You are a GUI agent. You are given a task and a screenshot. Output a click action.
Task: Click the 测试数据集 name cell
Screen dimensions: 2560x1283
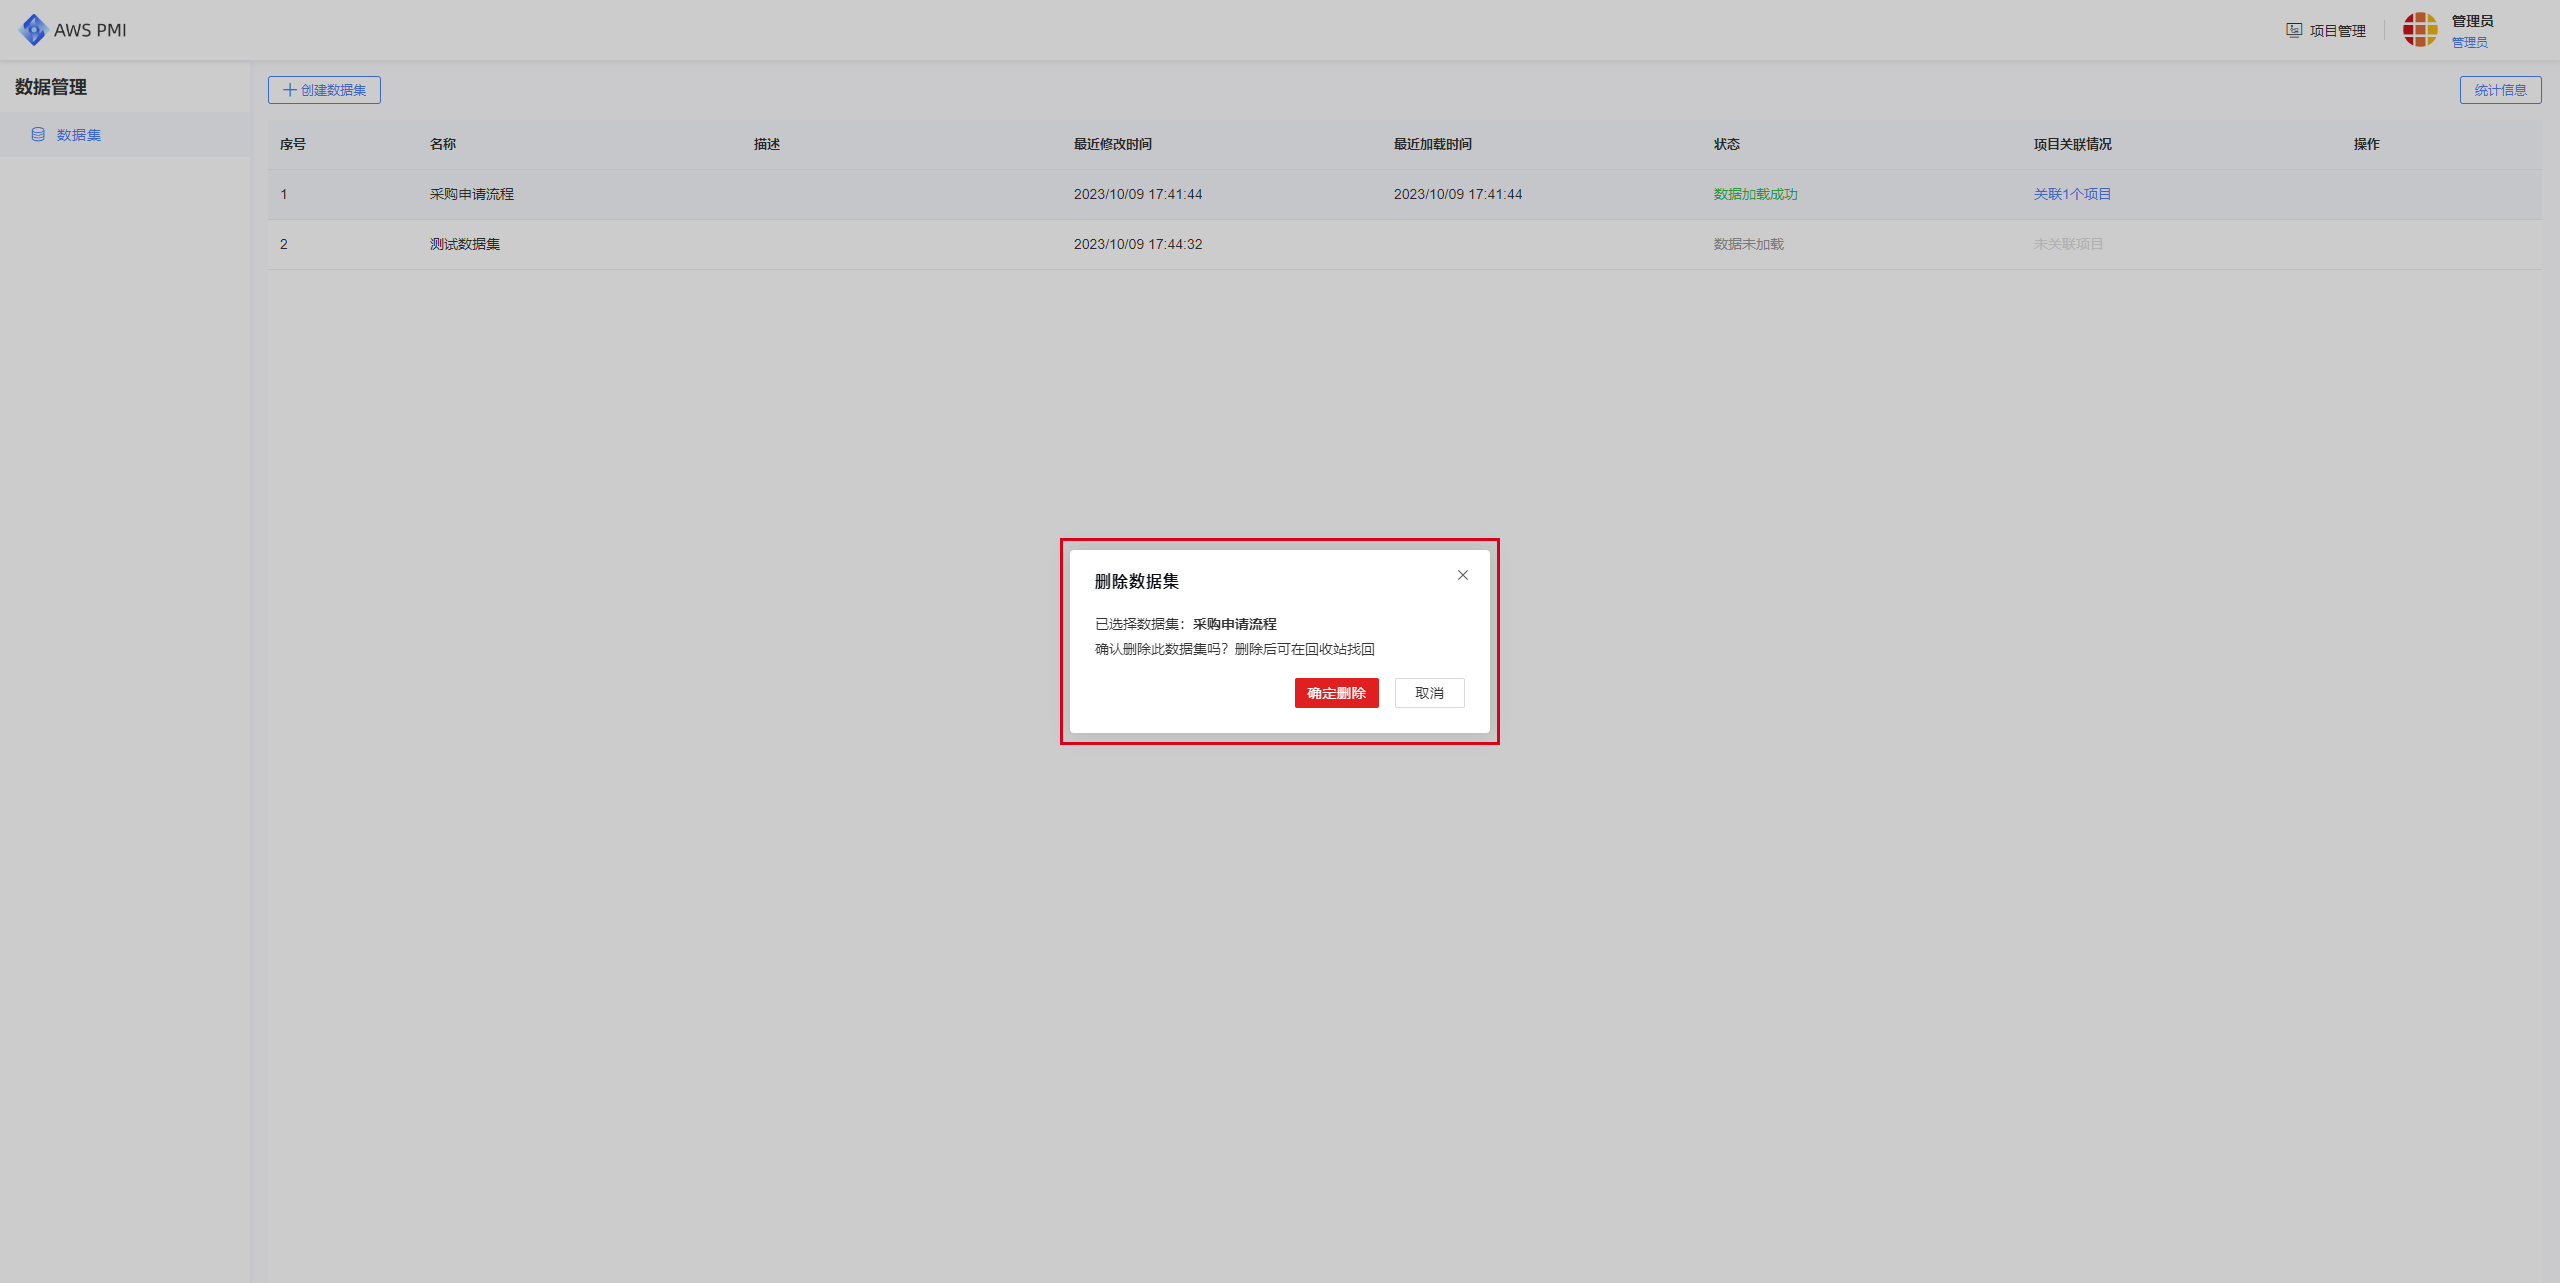(x=465, y=244)
